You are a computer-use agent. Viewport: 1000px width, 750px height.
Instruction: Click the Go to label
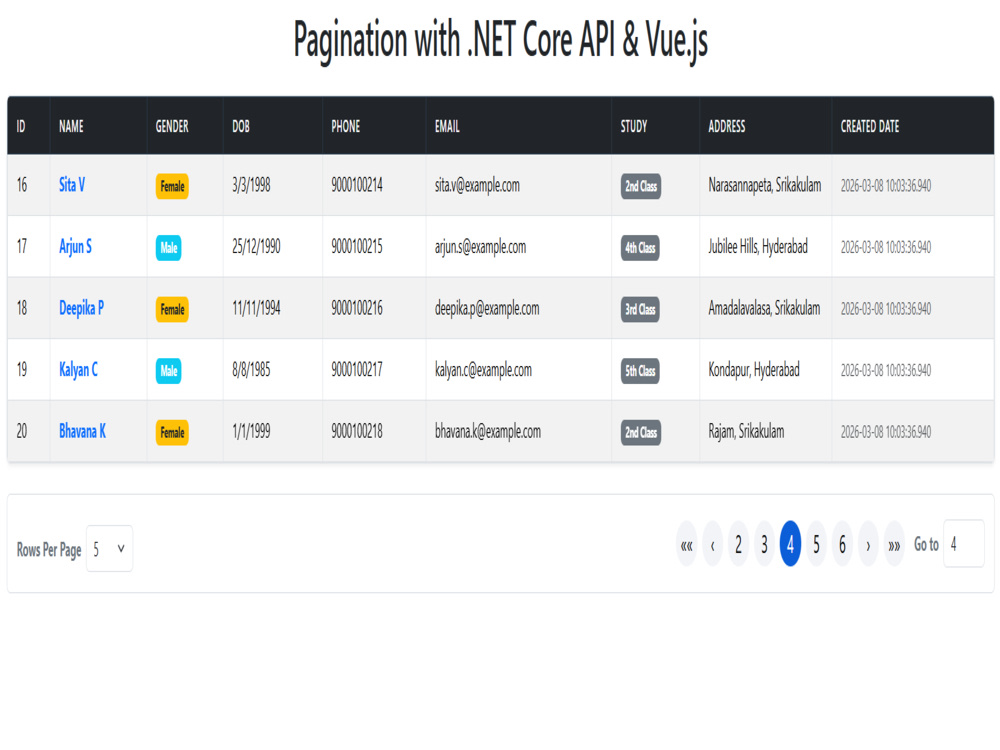tap(927, 544)
